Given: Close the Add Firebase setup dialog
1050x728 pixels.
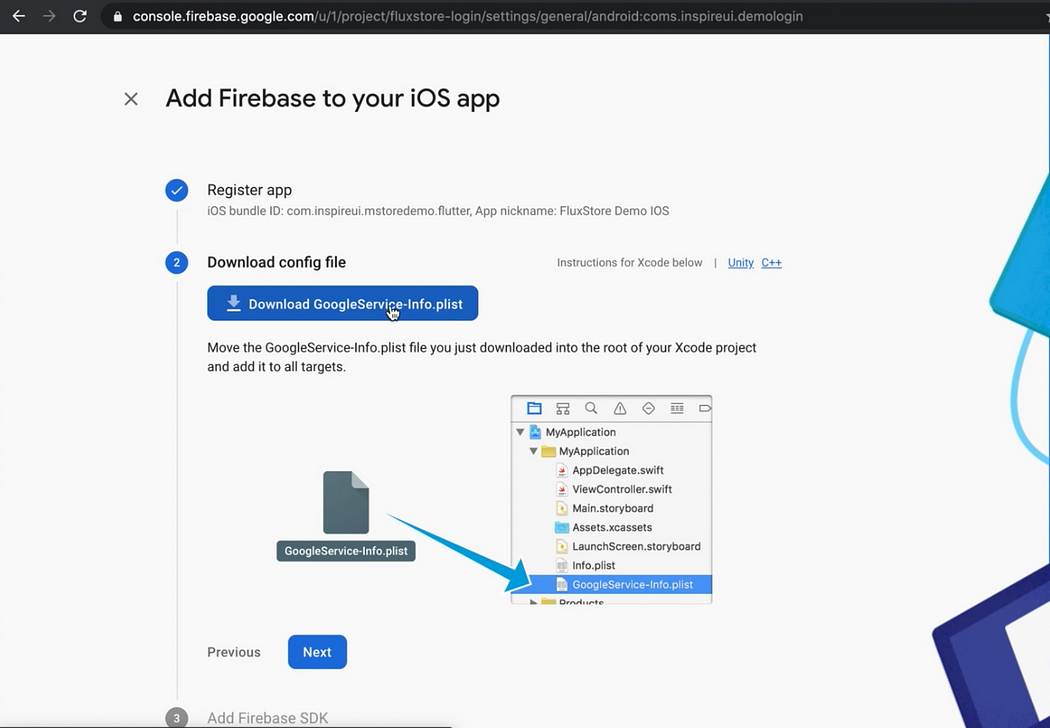Looking at the screenshot, I should tap(131, 99).
